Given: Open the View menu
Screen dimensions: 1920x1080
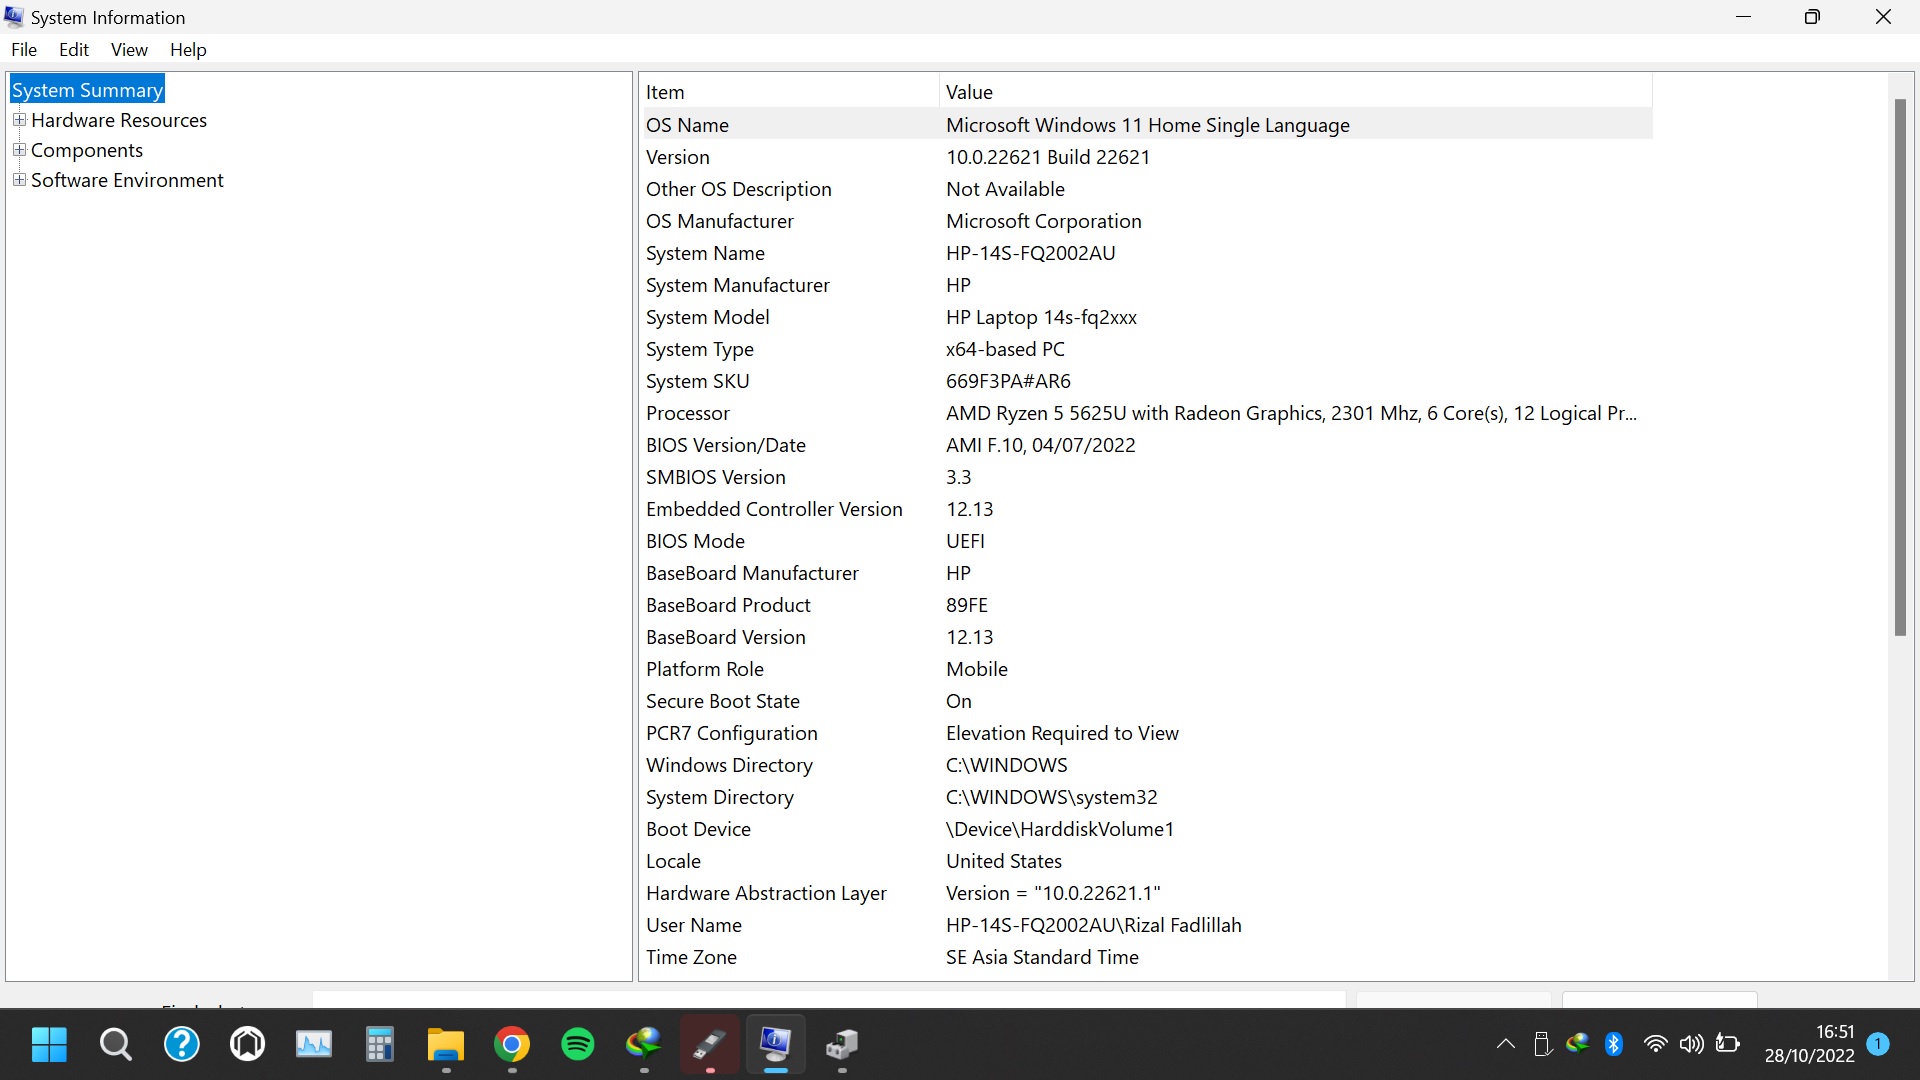Looking at the screenshot, I should [x=129, y=50].
